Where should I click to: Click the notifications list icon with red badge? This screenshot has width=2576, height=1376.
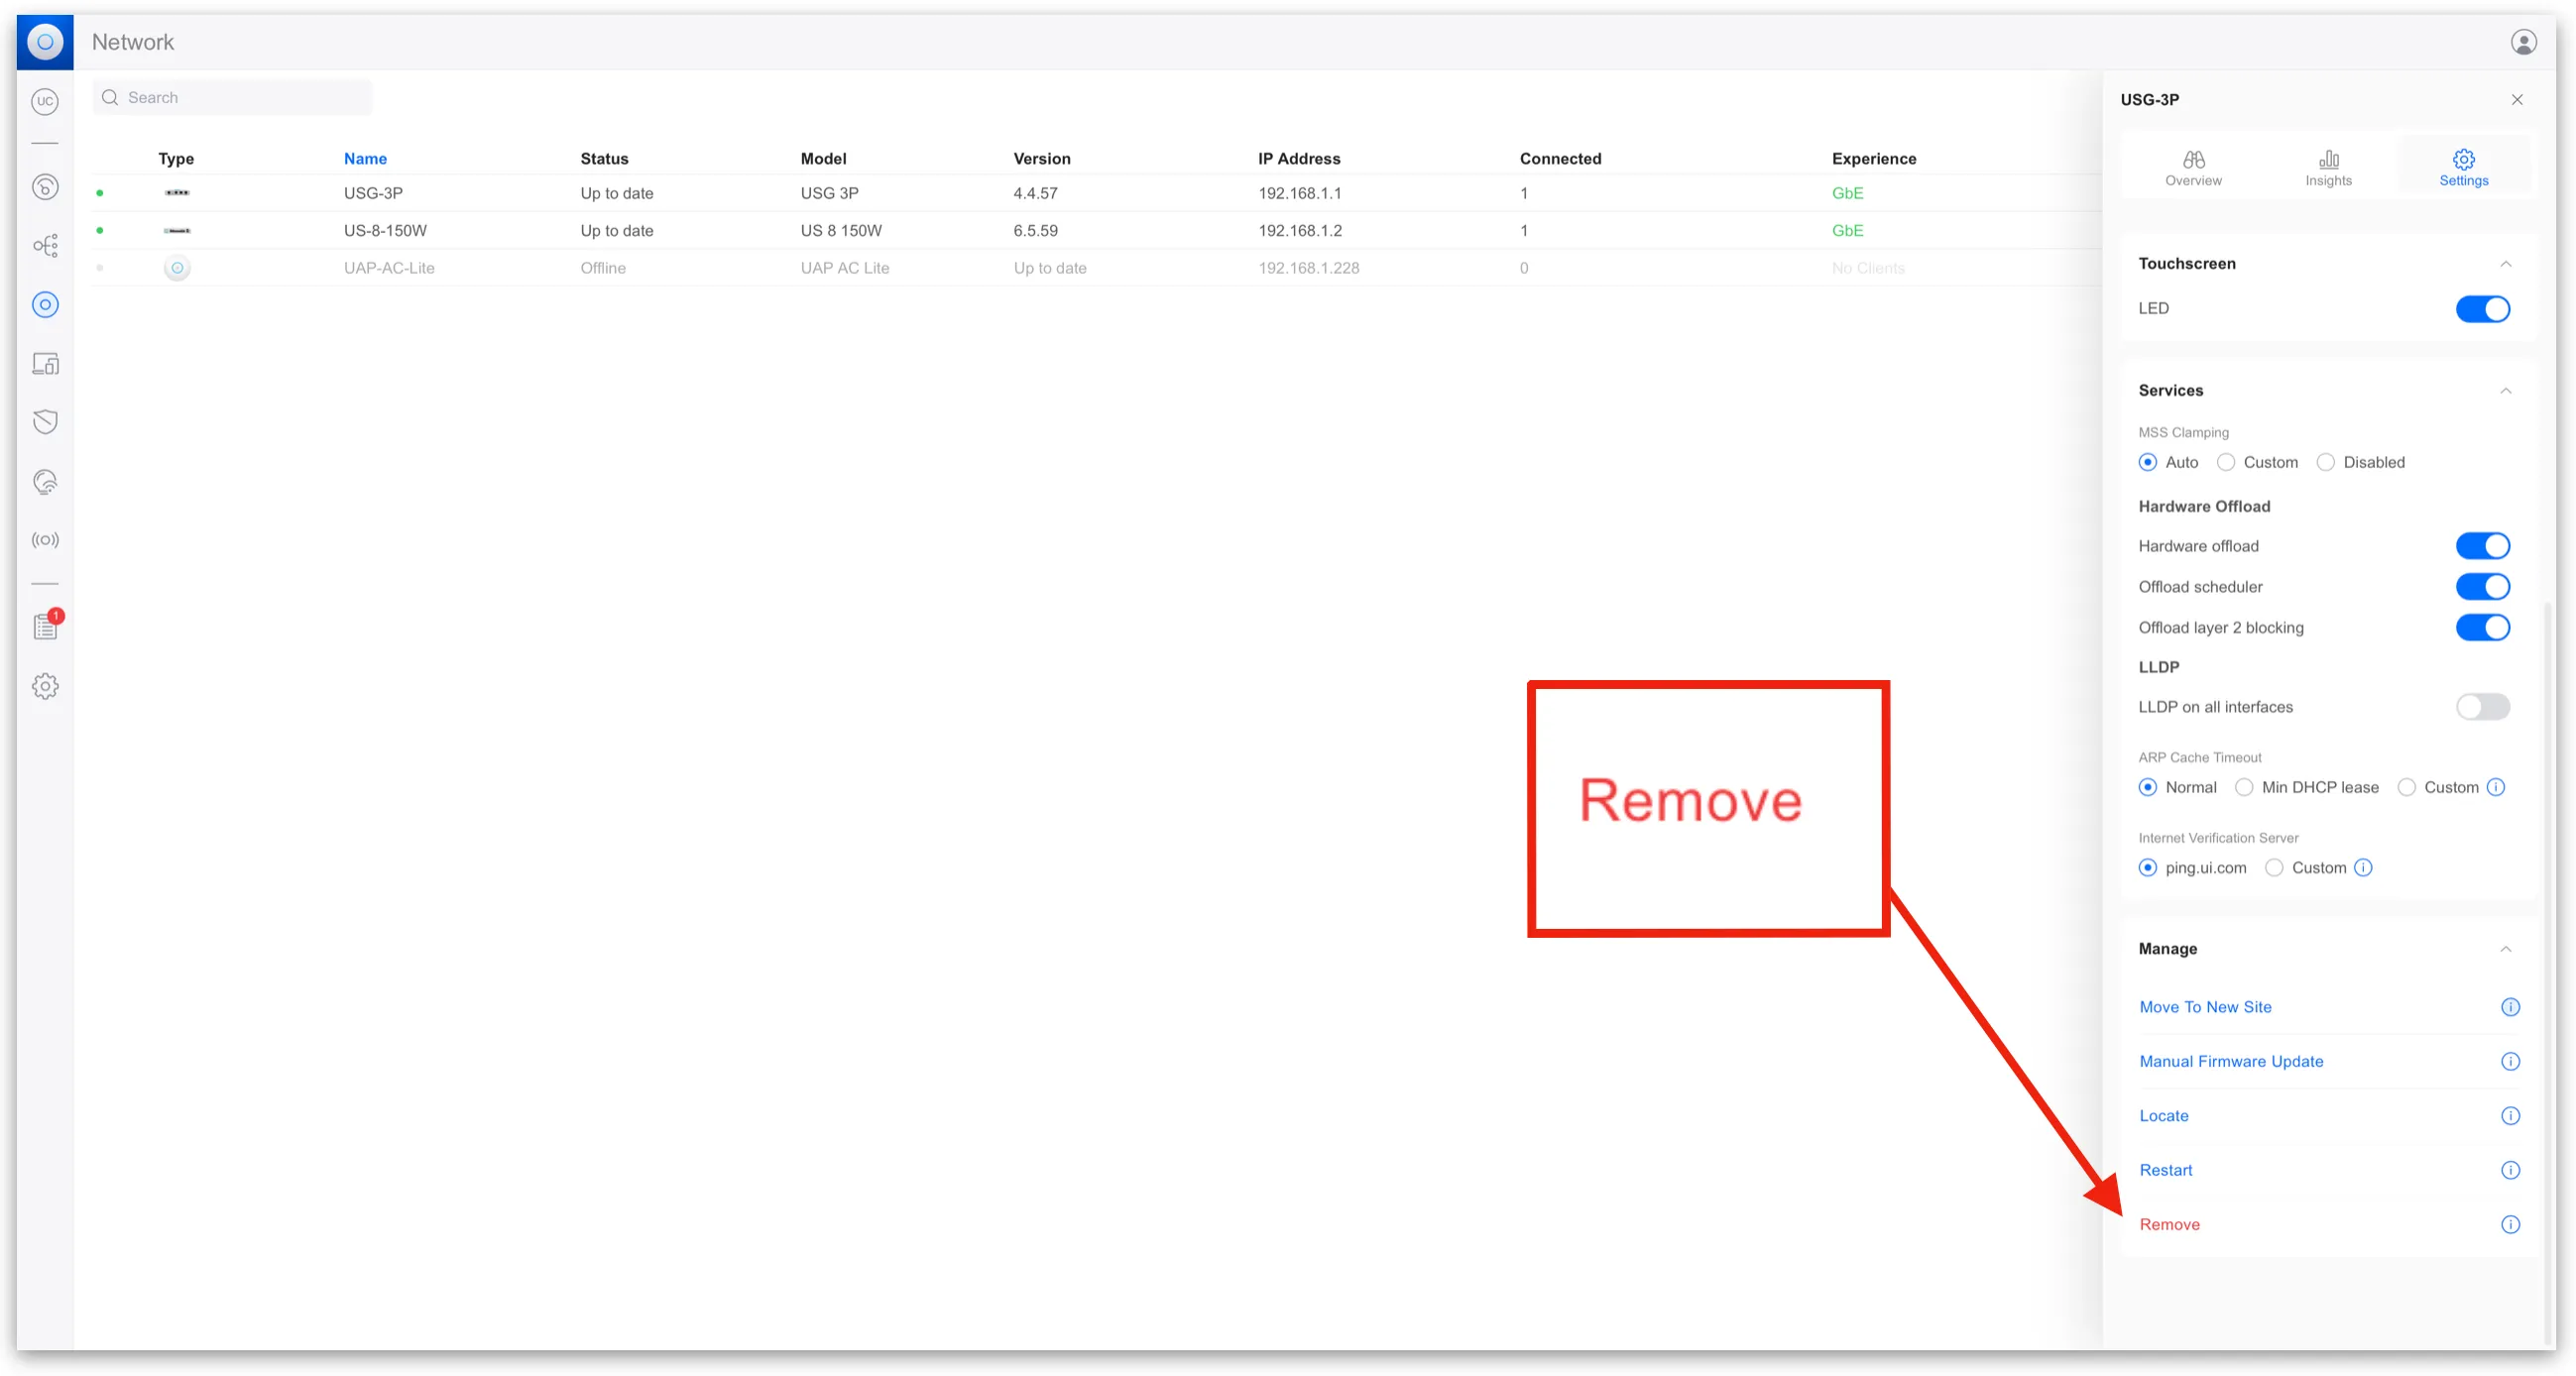click(45, 627)
